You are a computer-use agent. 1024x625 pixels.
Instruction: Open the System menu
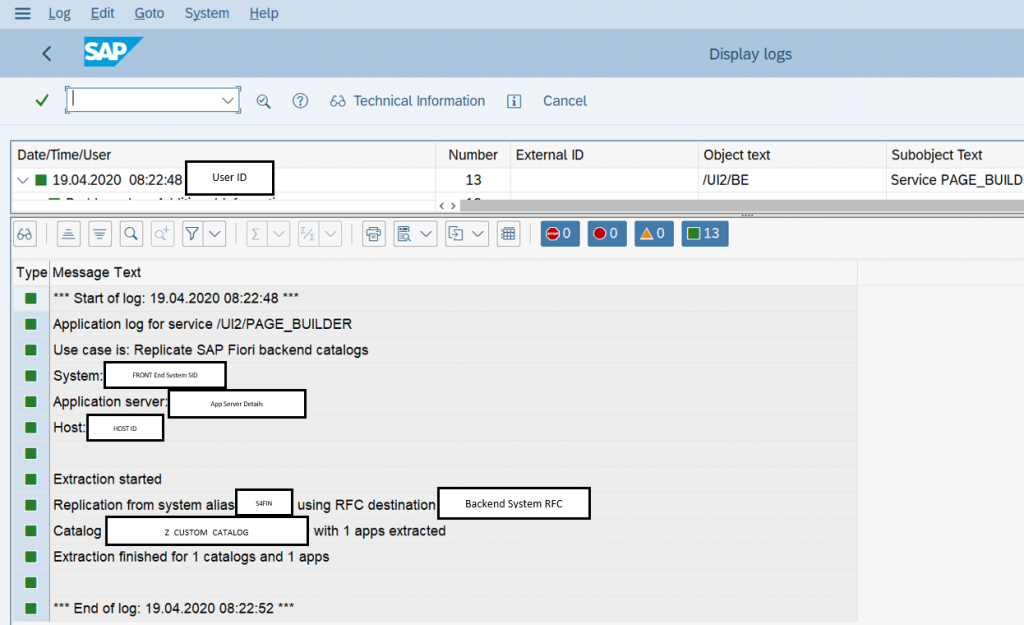coord(207,13)
